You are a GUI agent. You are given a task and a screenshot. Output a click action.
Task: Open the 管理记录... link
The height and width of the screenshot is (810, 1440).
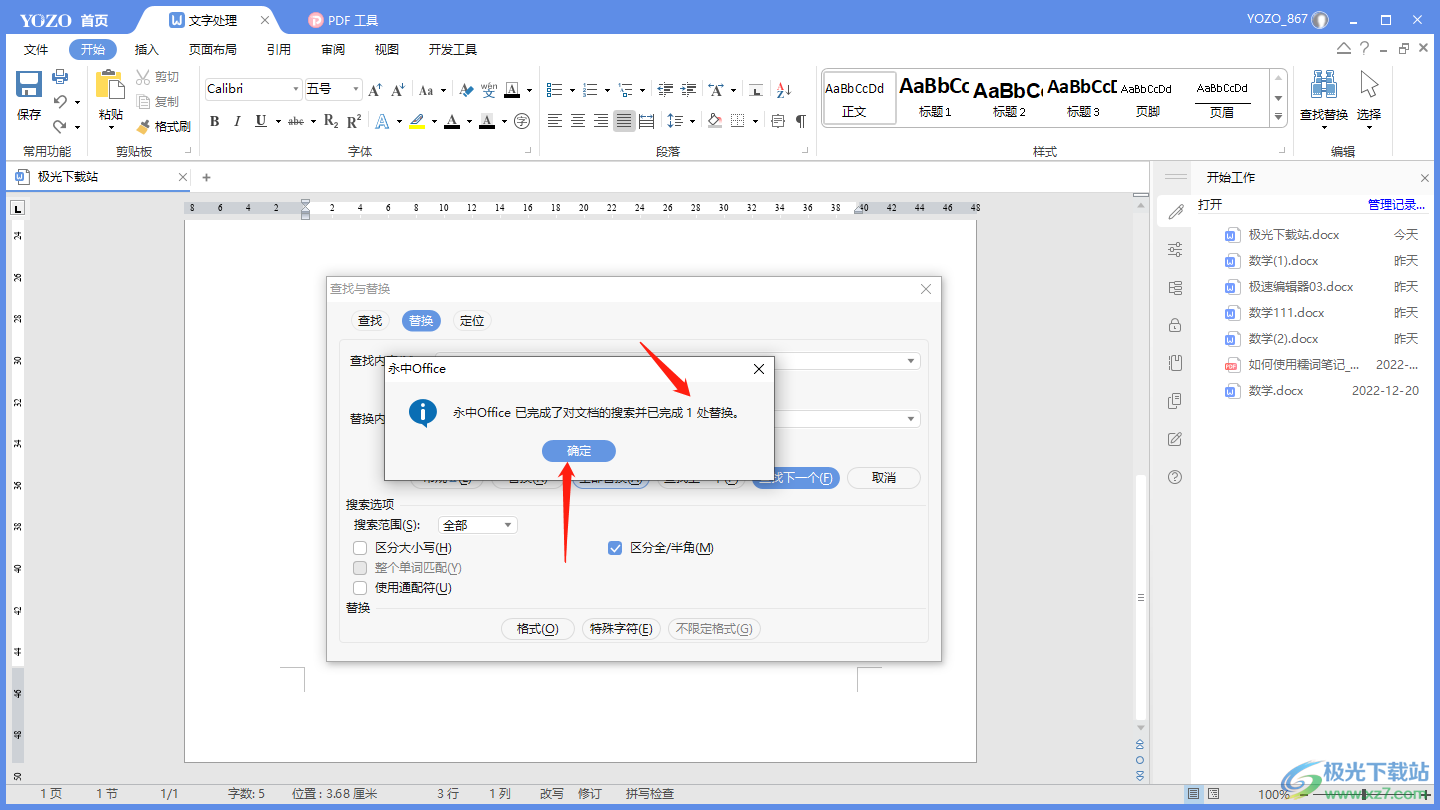1397,204
